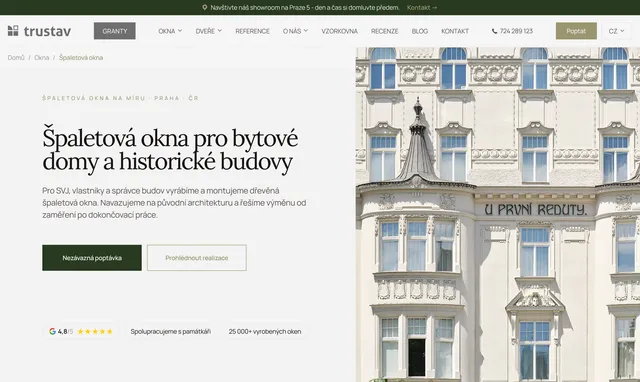Screen dimensions: 640x382
Task: Open the CZ language selector
Action: (x=616, y=31)
